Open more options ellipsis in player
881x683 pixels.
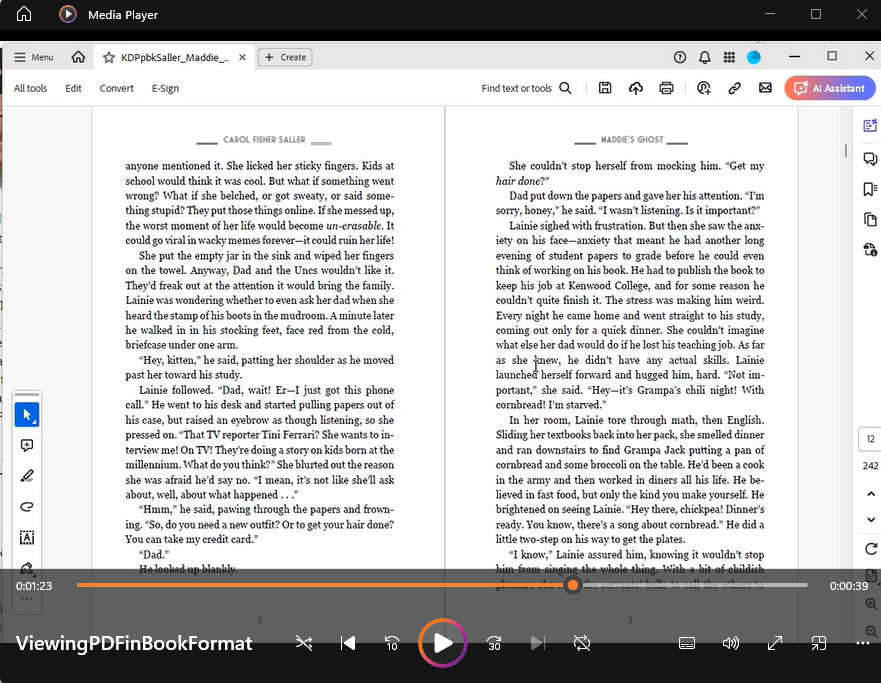(x=862, y=643)
